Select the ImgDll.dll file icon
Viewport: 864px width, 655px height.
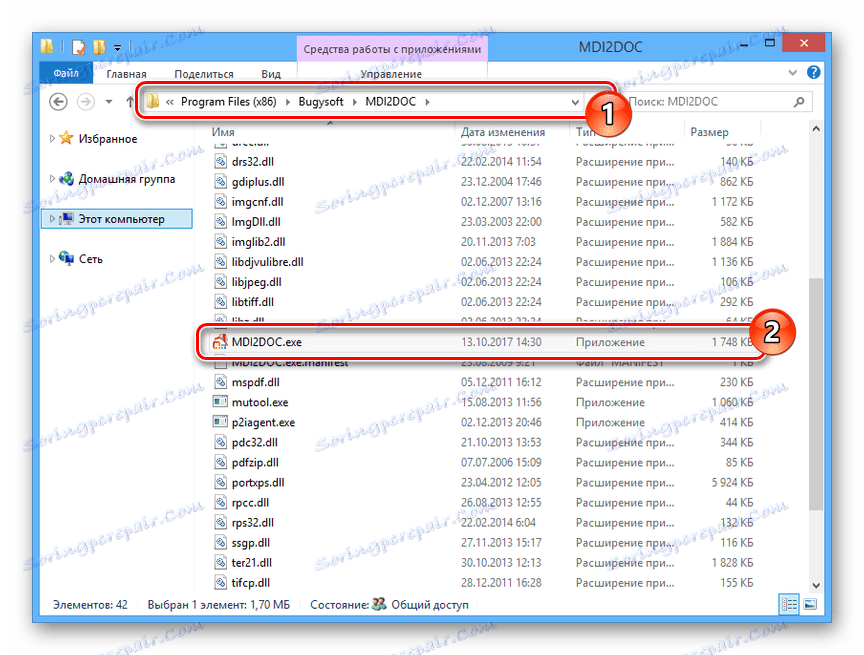click(x=220, y=221)
